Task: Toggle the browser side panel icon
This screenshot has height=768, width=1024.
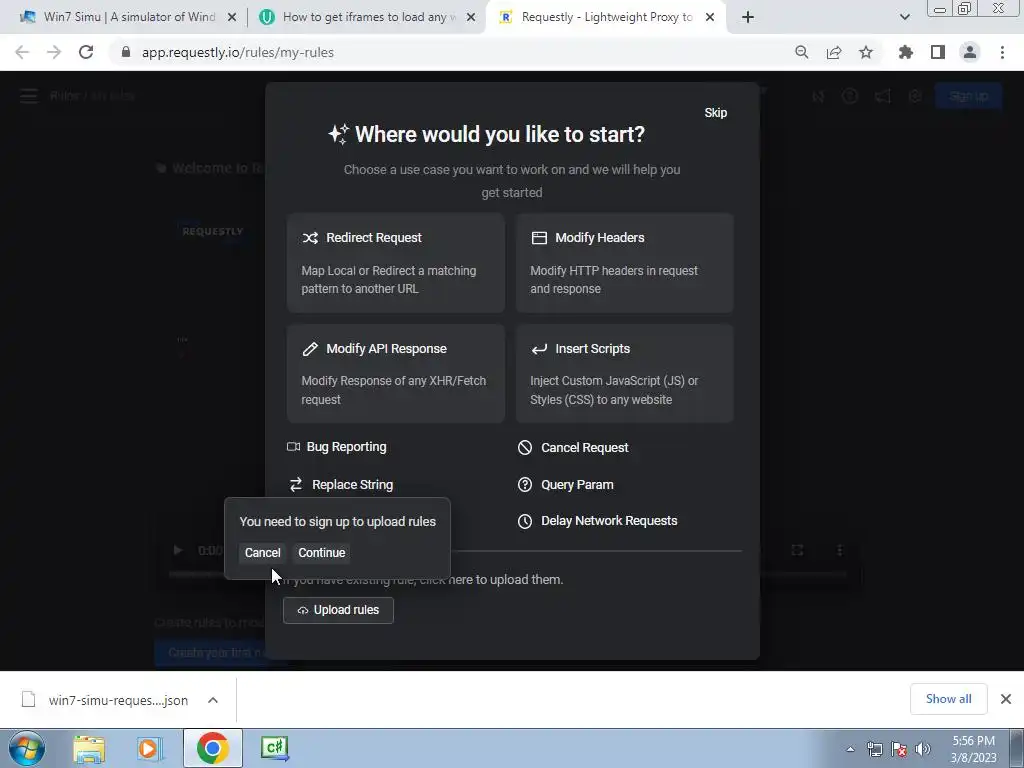Action: [938, 52]
